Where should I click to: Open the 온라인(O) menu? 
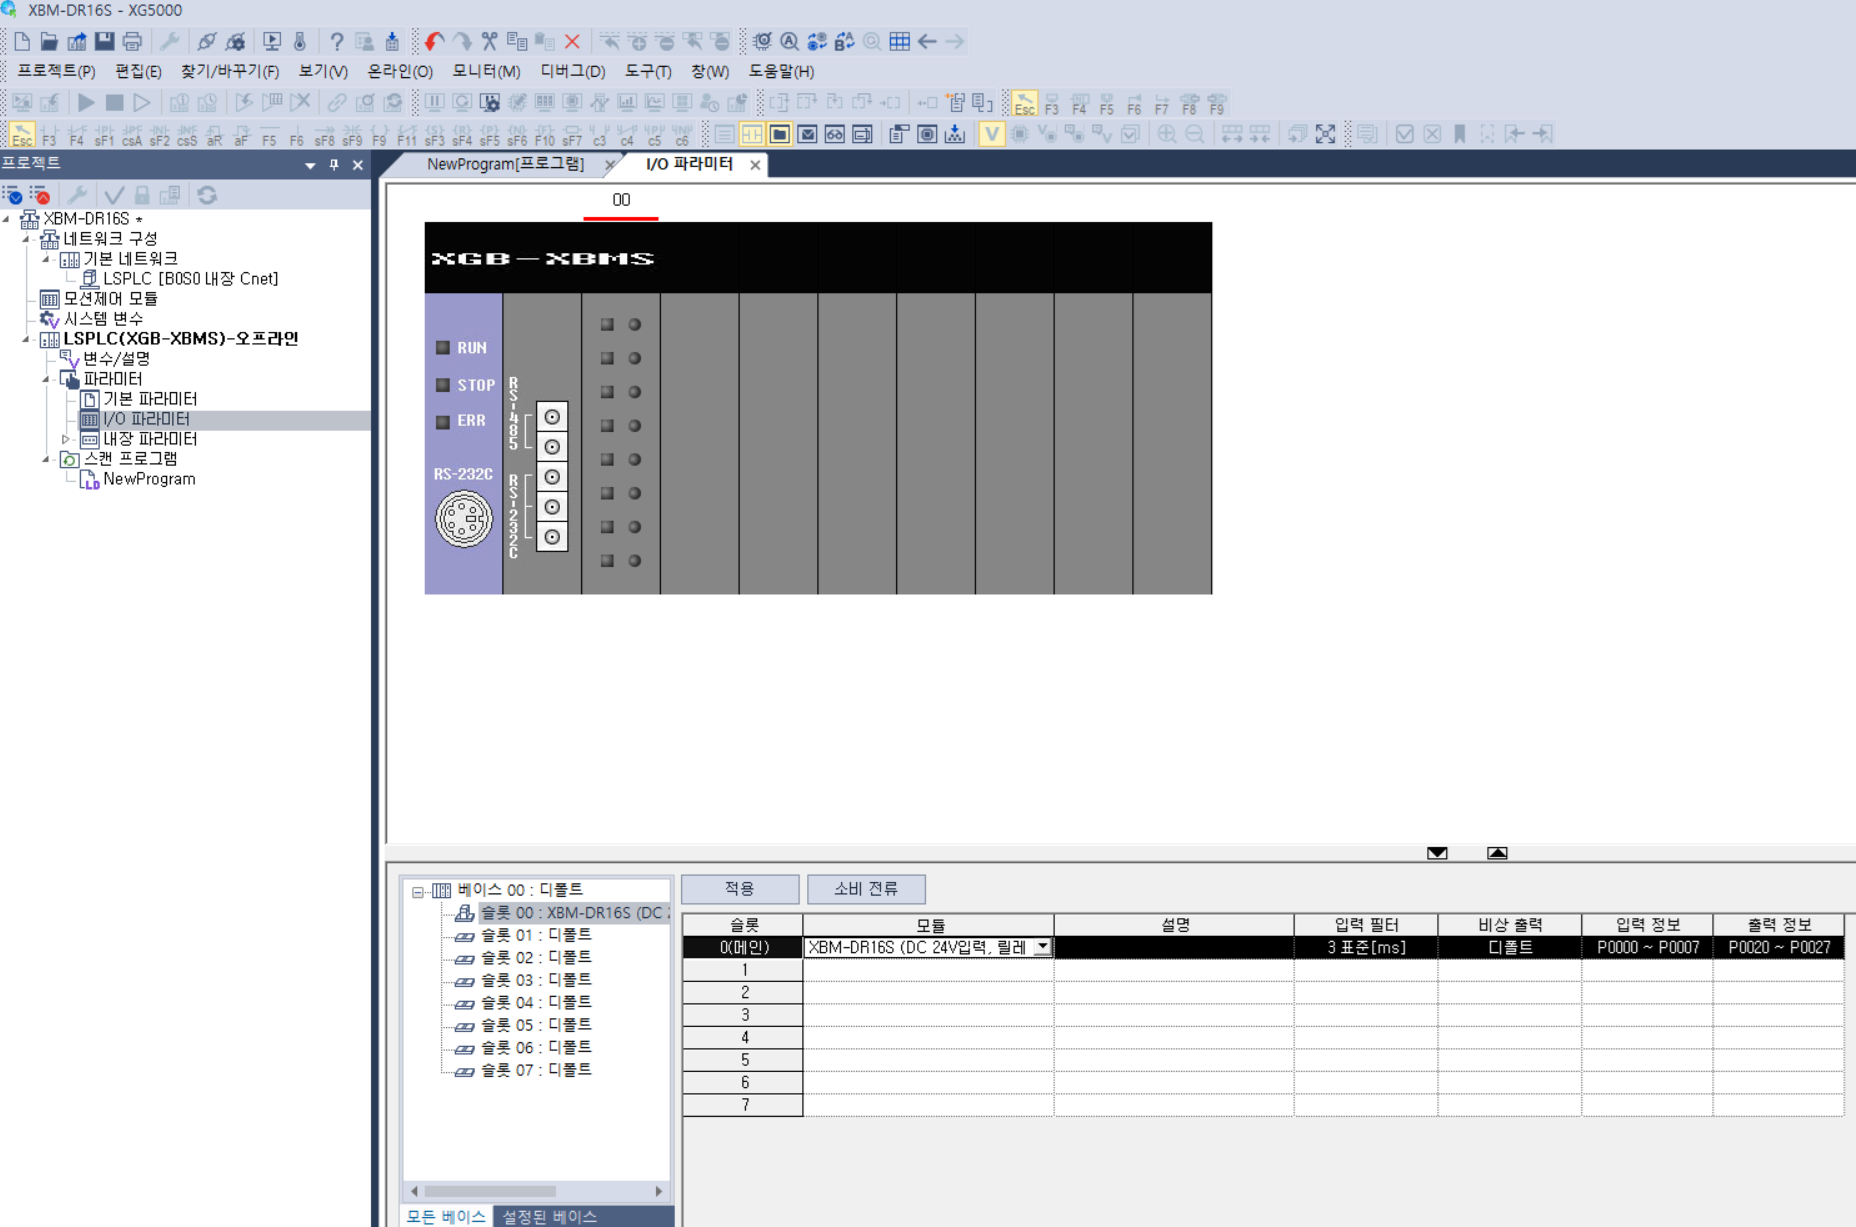(x=400, y=71)
